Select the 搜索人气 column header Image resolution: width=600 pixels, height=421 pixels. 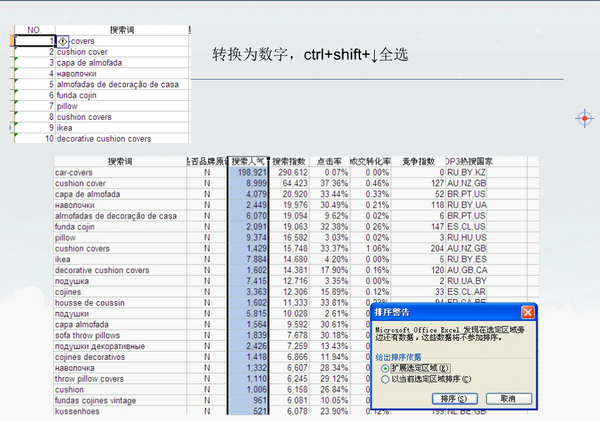pyautogui.click(x=248, y=160)
